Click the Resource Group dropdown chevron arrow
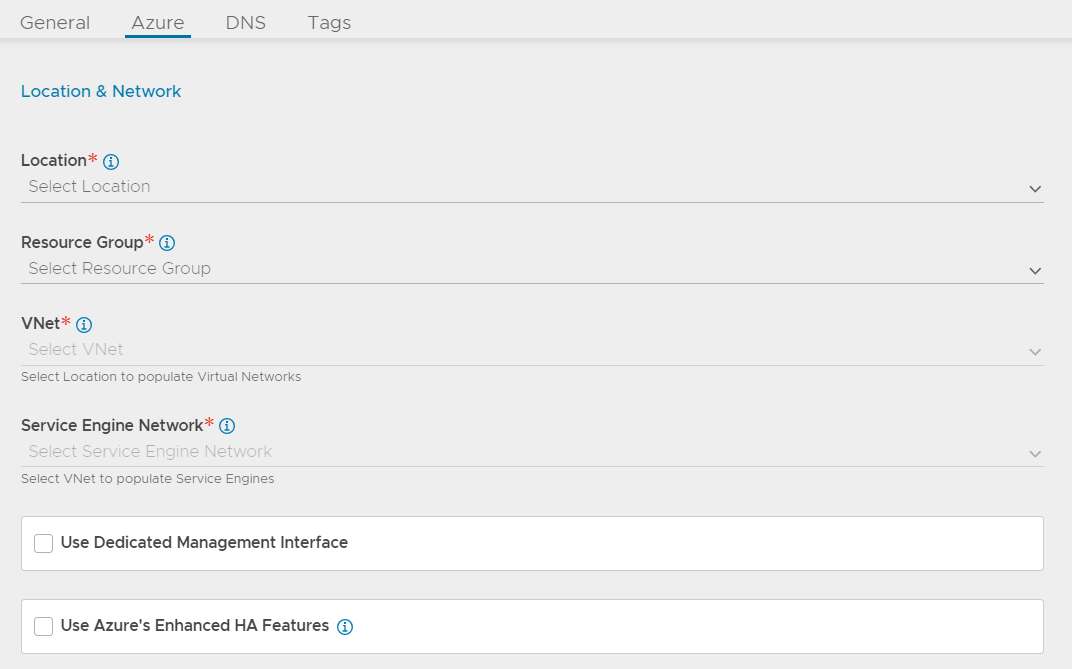This screenshot has width=1072, height=669. (x=1035, y=271)
